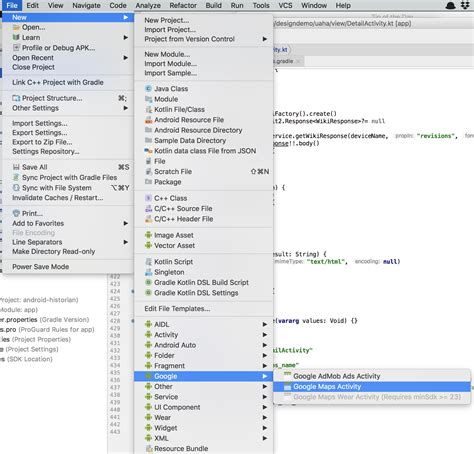The image size is (474, 454).
Task: Choose the Image Asset android icon
Action: [x=148, y=235]
